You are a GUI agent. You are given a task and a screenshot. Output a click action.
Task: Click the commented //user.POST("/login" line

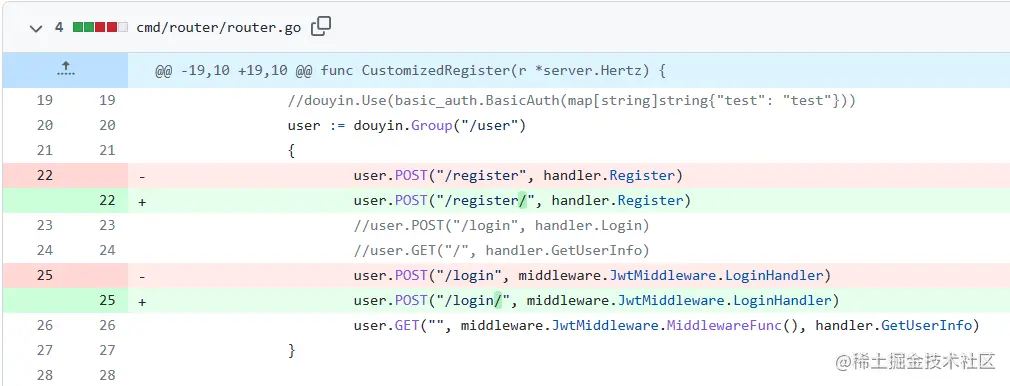501,226
